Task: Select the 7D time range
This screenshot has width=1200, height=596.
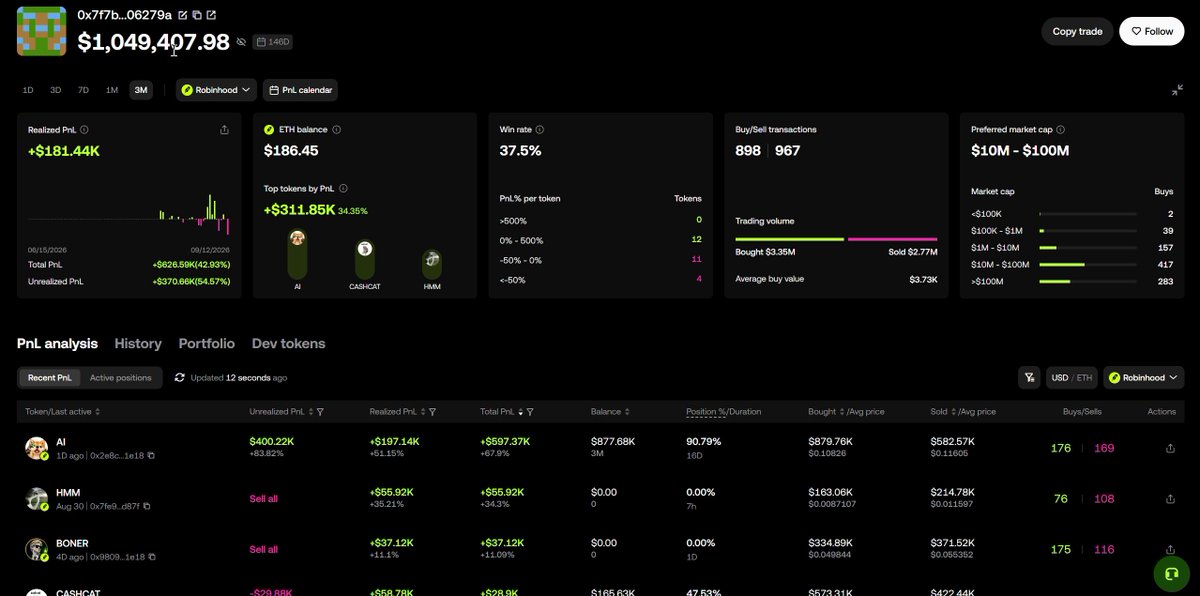Action: (84, 90)
